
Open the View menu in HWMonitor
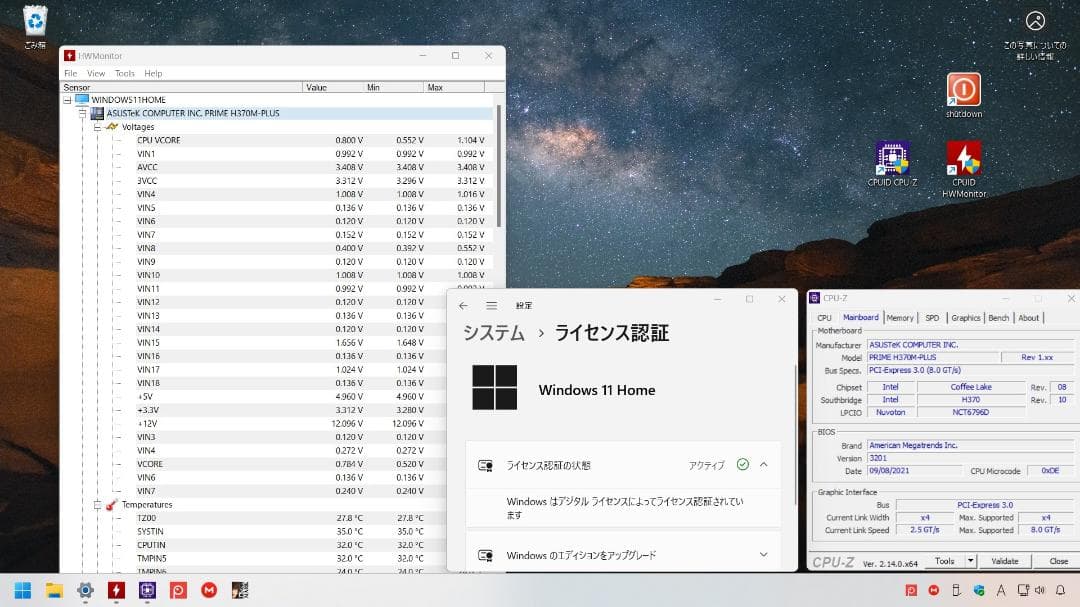(96, 73)
